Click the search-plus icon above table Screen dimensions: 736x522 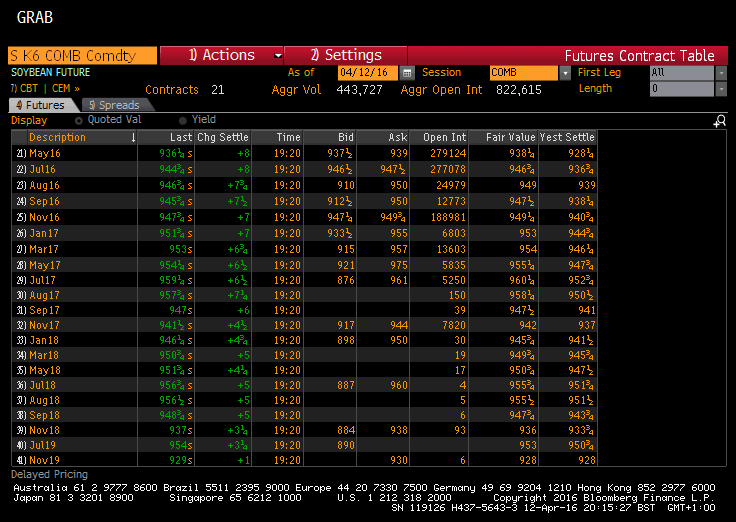coord(720,122)
